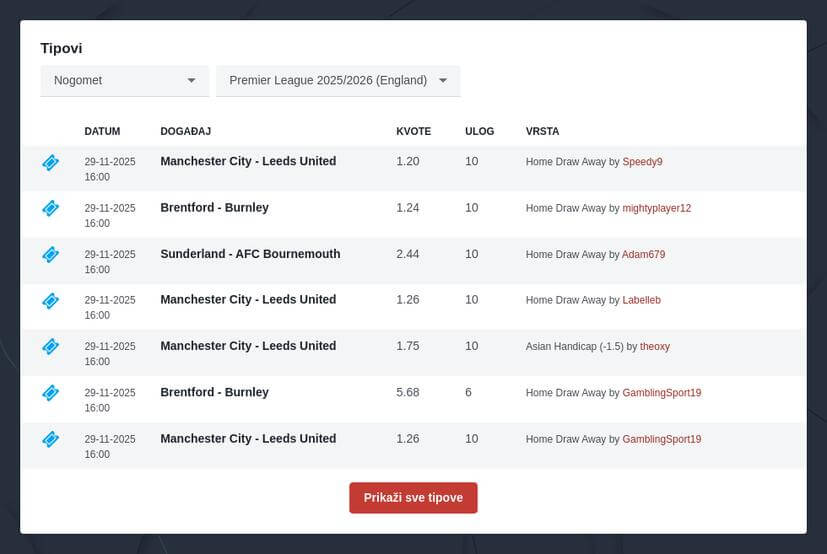Open the Sunderland - AFC Bournemouth event
This screenshot has width=827, height=554.
pyautogui.click(x=250, y=254)
